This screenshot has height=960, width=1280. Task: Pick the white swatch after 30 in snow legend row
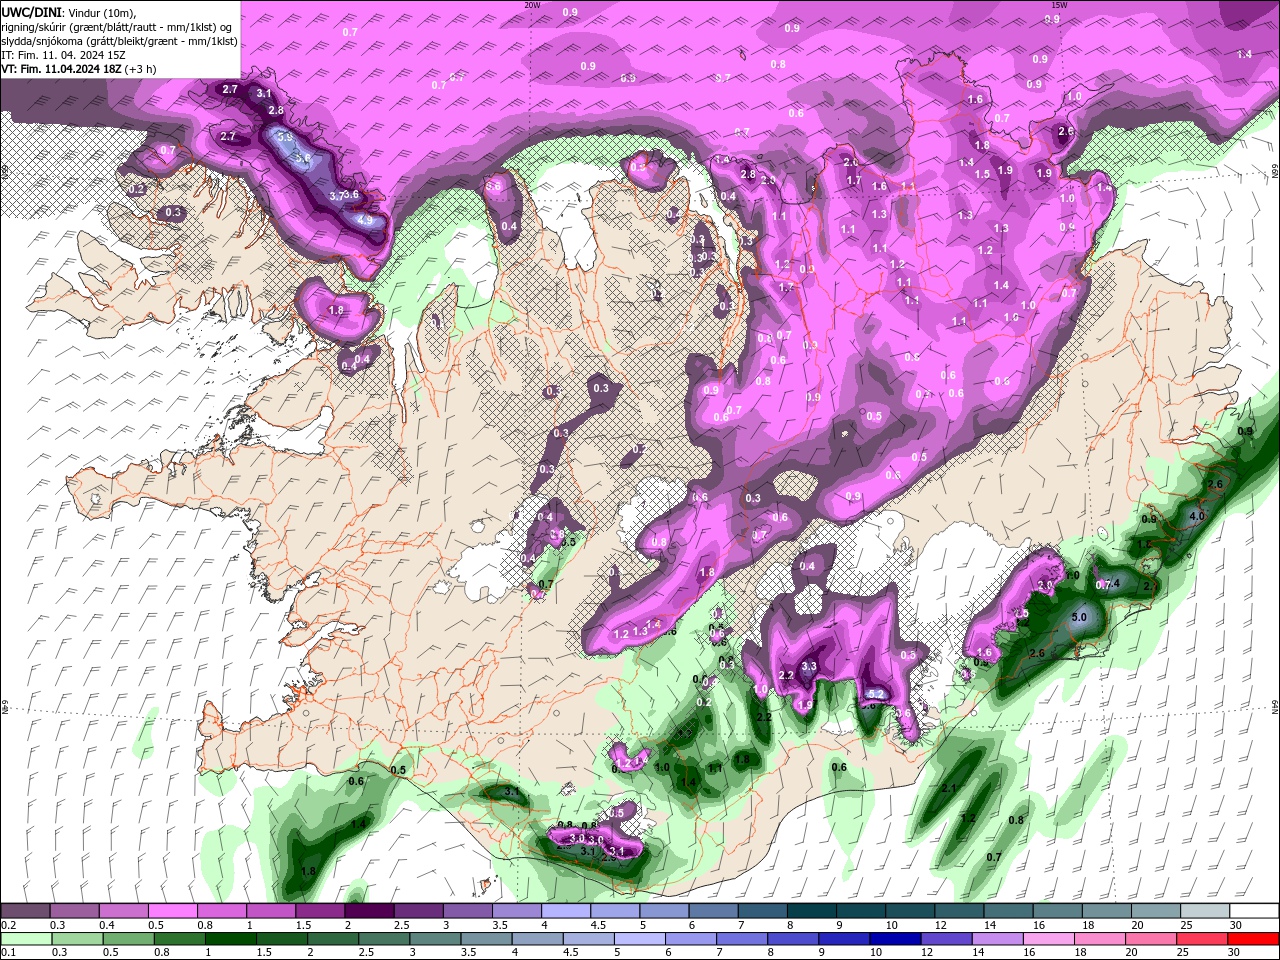point(1254,911)
